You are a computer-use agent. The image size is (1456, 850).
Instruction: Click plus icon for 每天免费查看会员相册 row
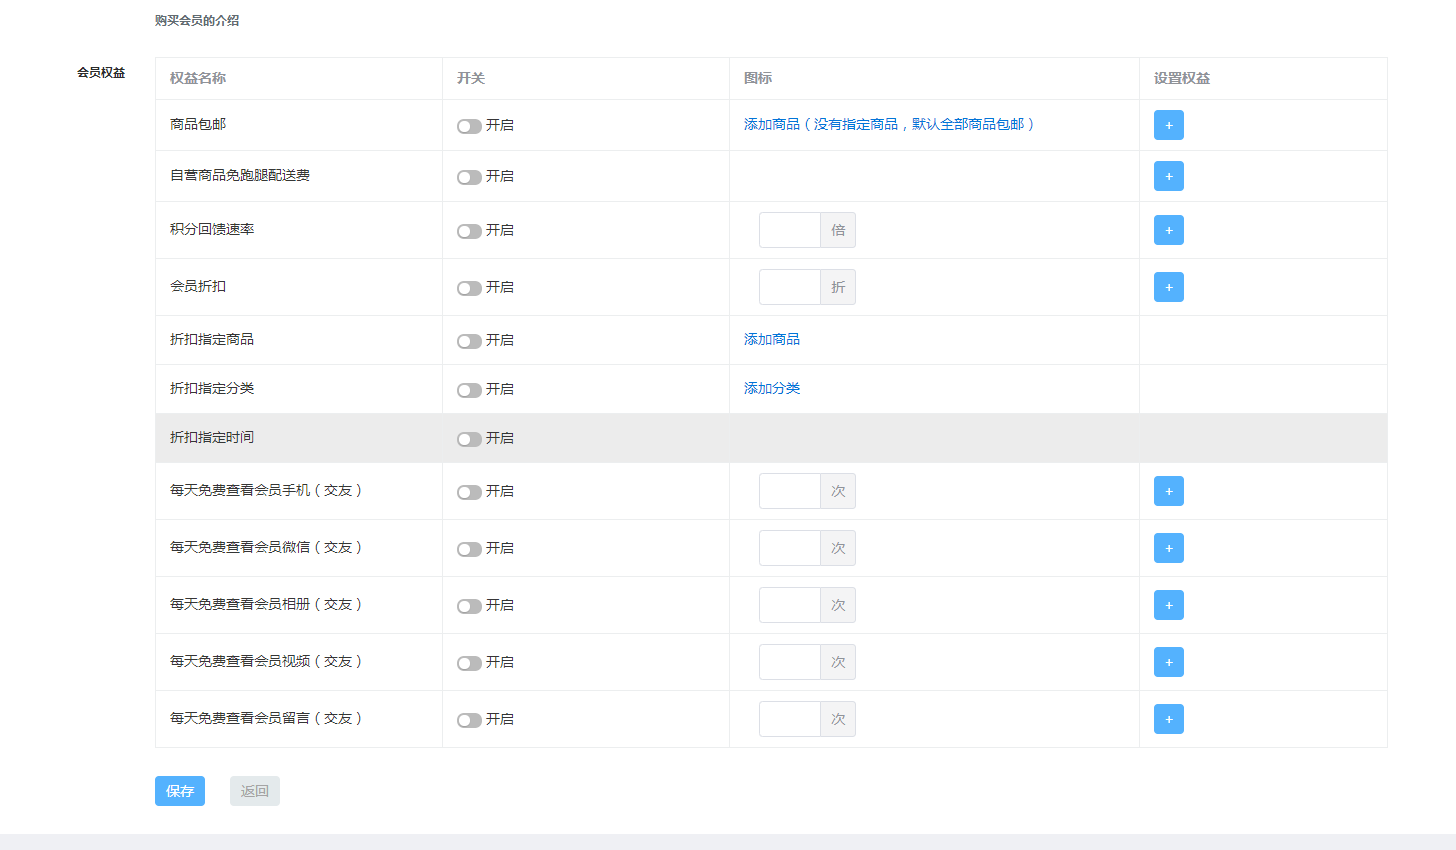[x=1168, y=605]
